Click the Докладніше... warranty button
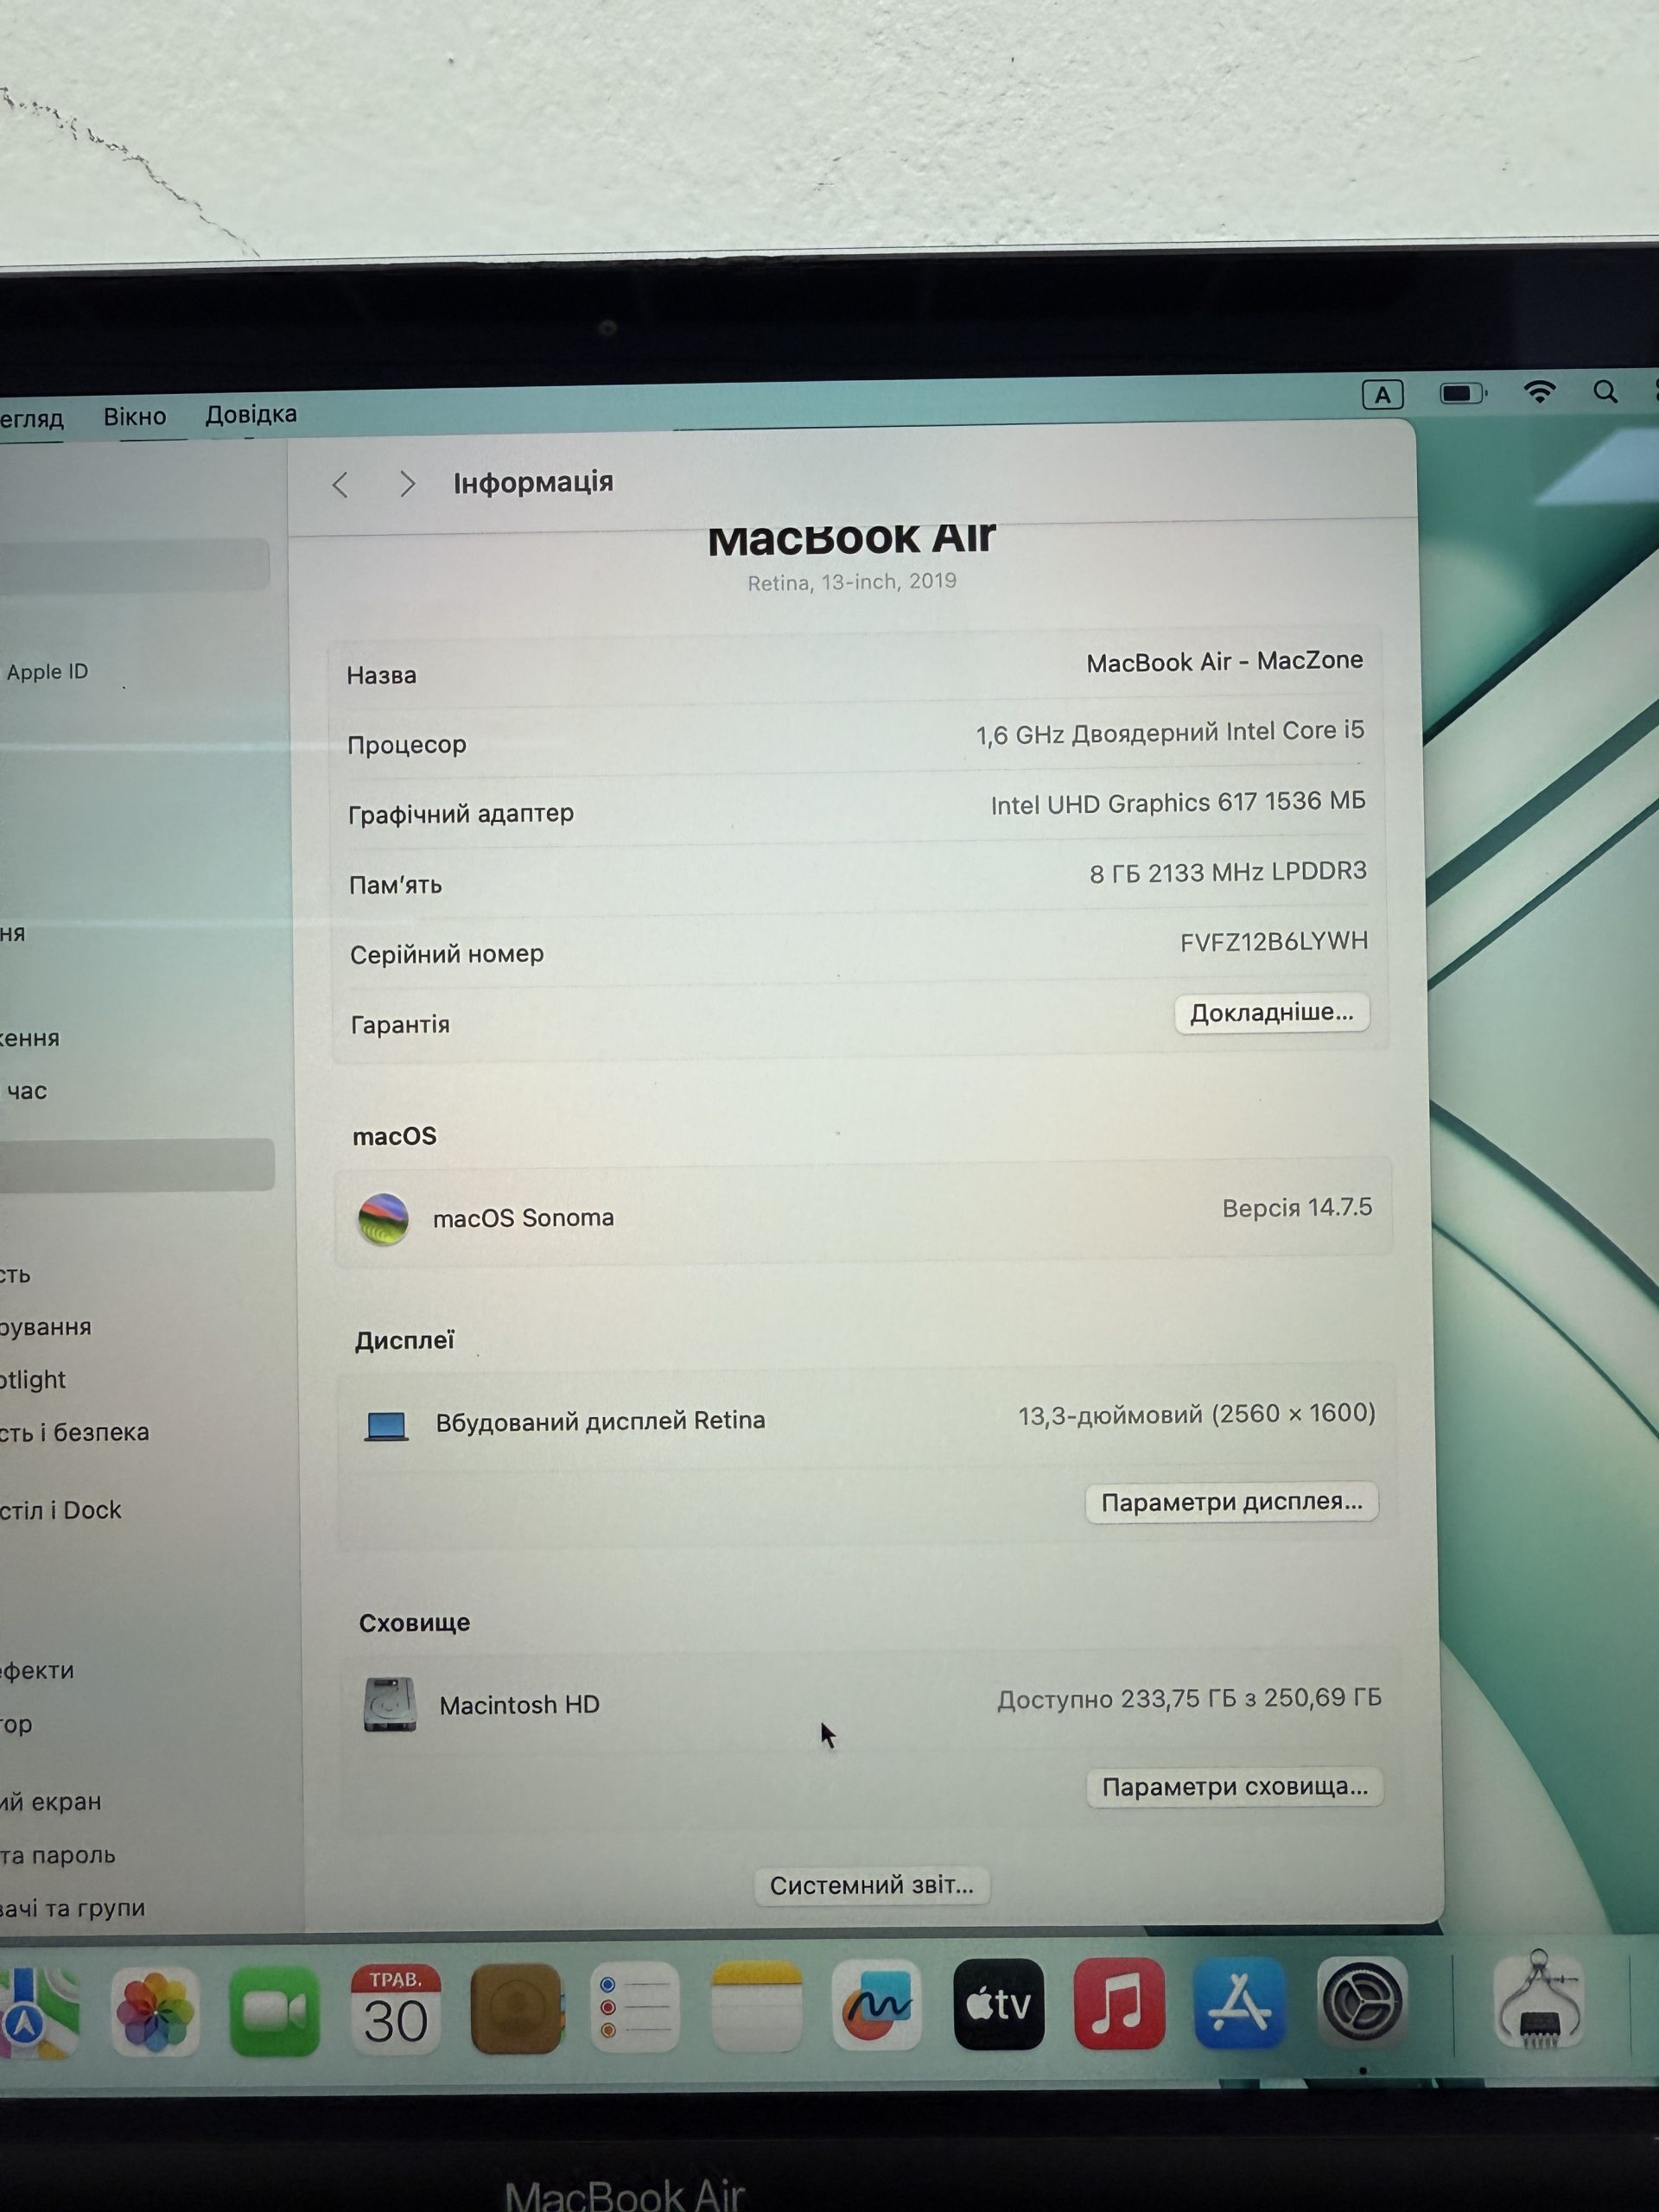This screenshot has height=2212, width=1659. point(1271,1013)
